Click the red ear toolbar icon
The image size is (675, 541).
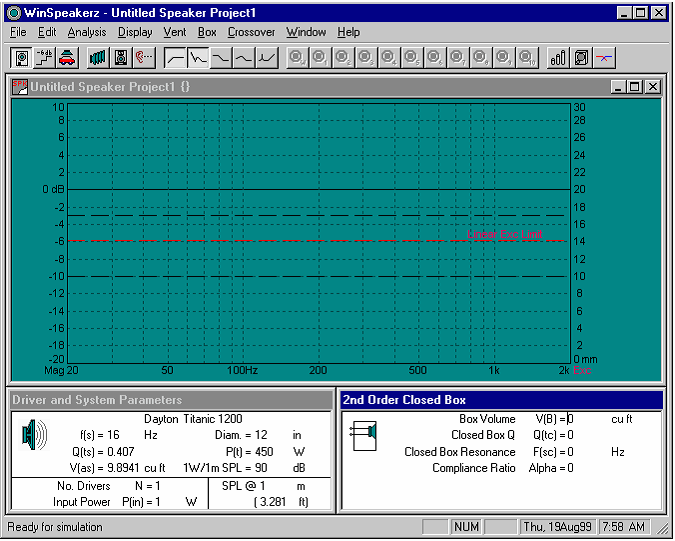coord(144,57)
